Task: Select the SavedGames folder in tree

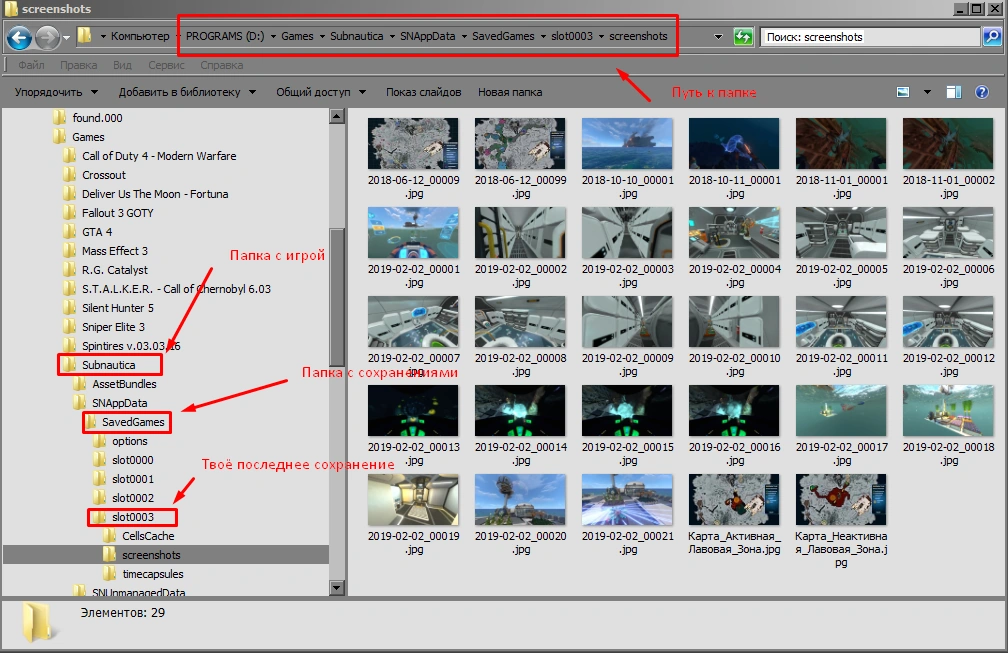Action: (x=133, y=422)
